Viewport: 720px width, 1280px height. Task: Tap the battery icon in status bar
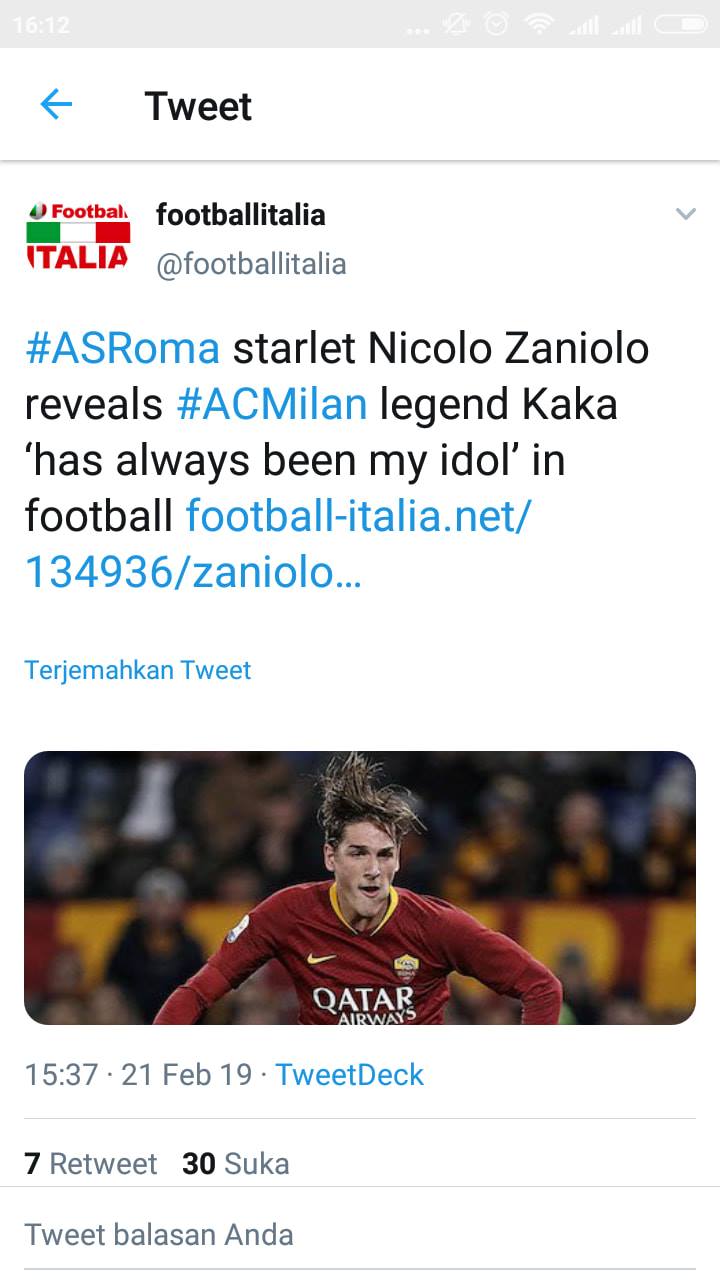click(x=681, y=24)
